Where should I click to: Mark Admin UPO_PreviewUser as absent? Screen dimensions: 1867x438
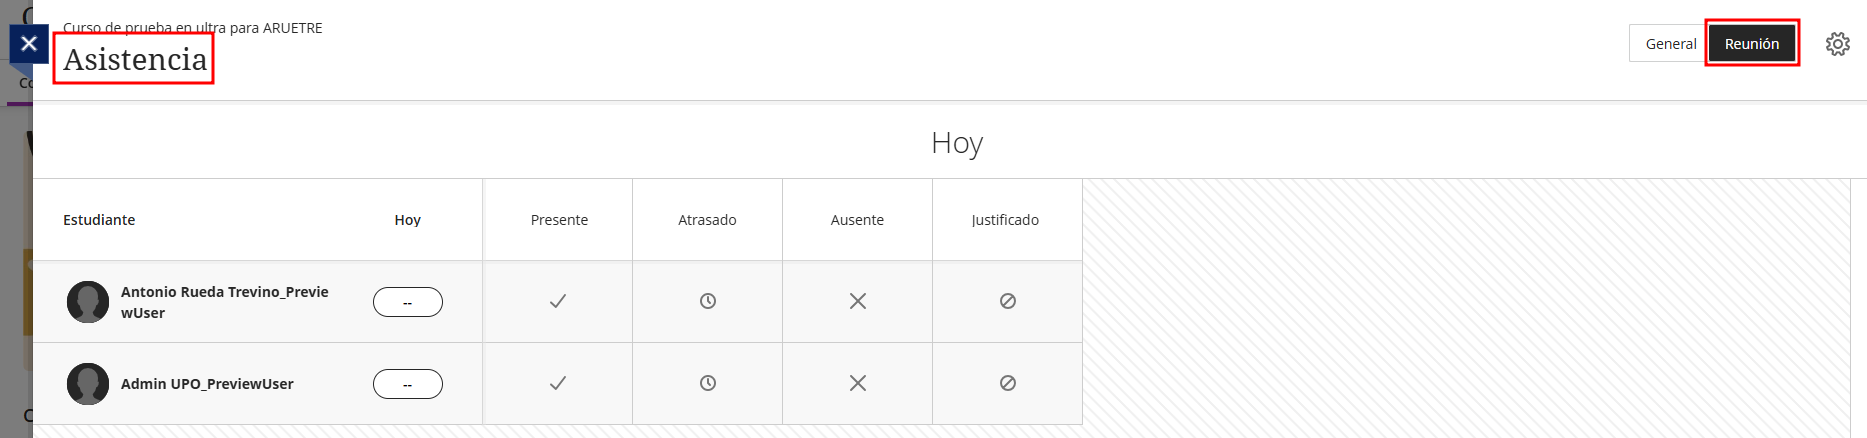[x=858, y=383]
